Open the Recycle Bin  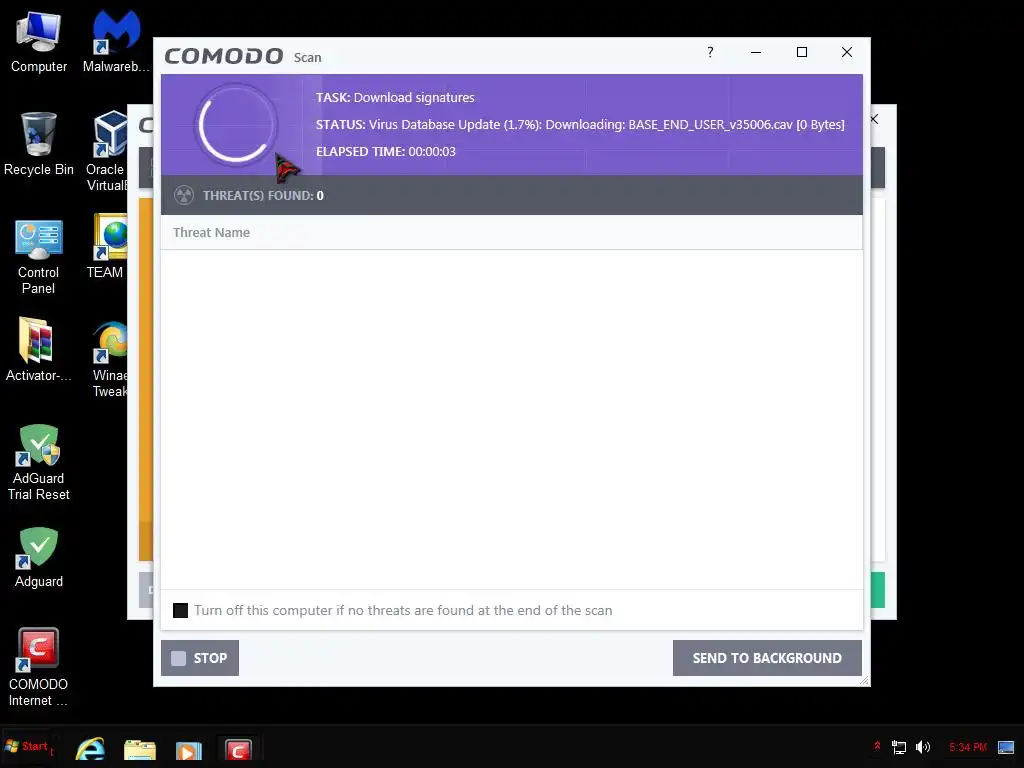click(39, 144)
